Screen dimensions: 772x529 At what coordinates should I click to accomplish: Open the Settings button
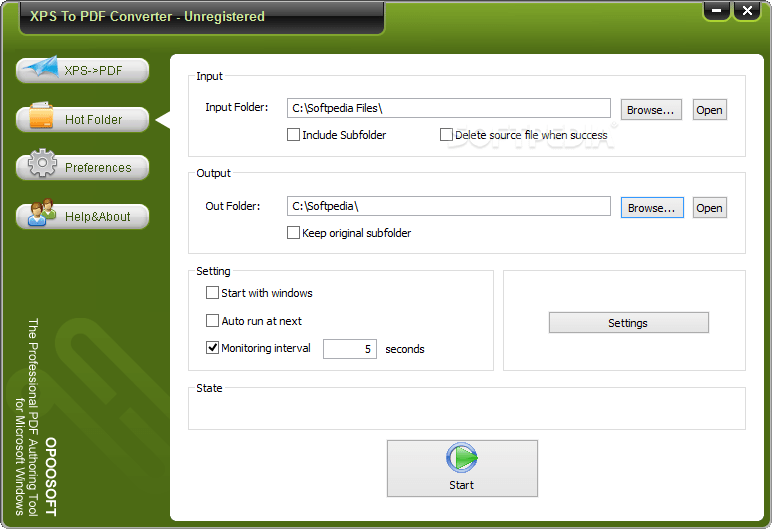tap(629, 323)
